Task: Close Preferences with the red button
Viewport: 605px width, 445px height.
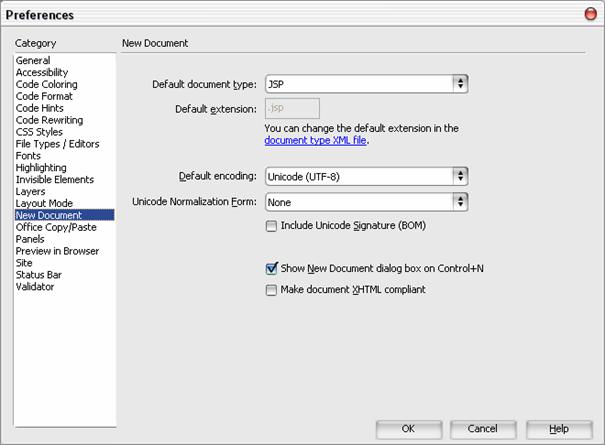Action: (590, 14)
